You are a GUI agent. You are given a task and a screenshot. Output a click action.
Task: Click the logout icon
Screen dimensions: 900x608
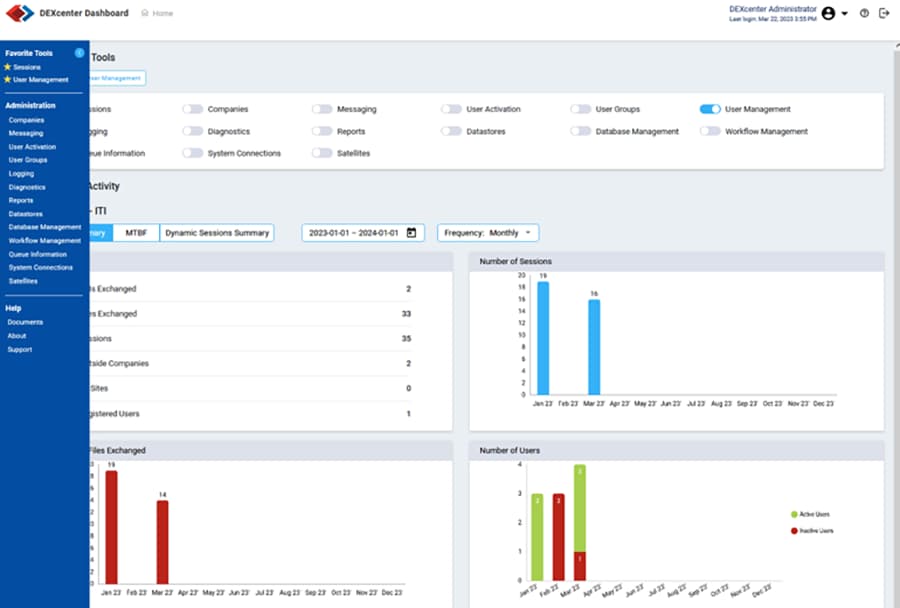(x=884, y=13)
